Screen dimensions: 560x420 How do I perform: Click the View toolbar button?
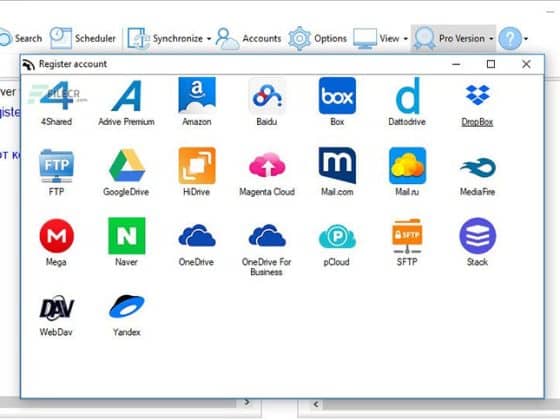(x=376, y=38)
